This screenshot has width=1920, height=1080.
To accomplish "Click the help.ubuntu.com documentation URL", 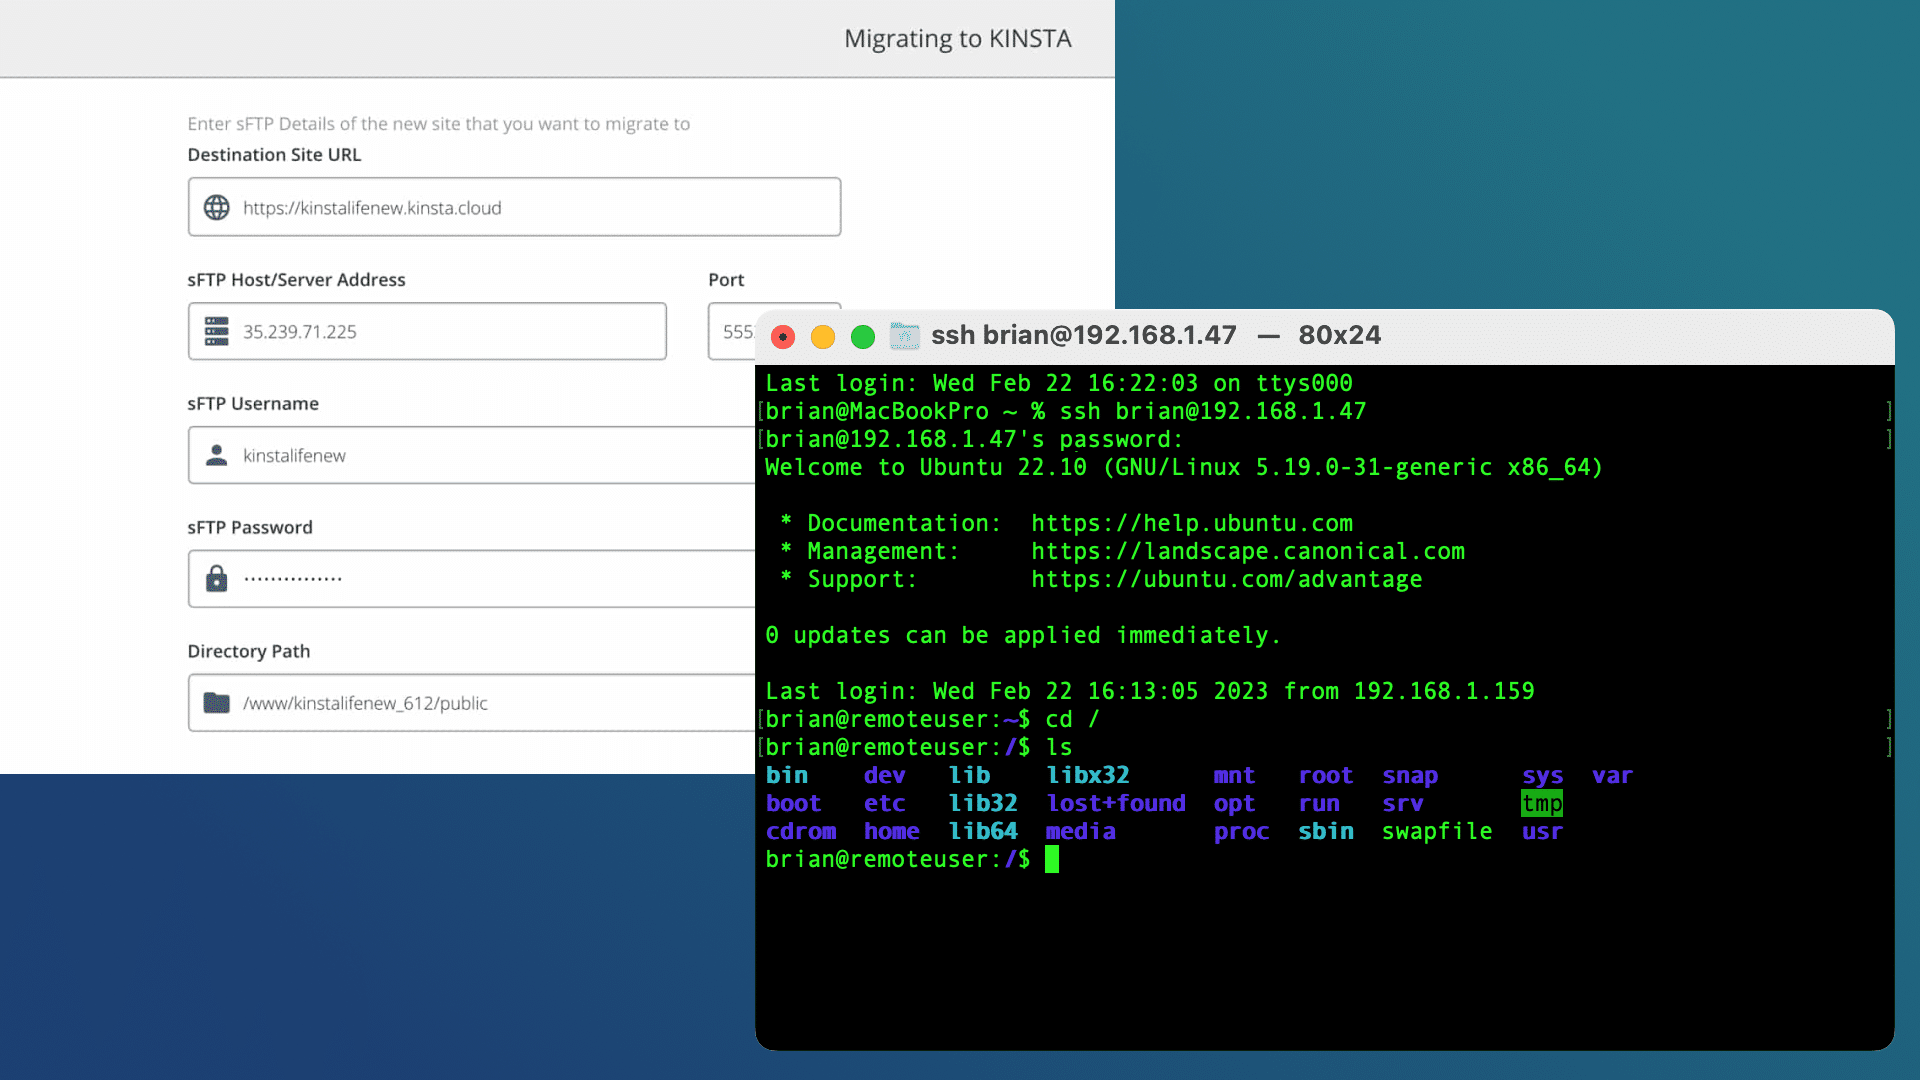I will tap(1191, 523).
